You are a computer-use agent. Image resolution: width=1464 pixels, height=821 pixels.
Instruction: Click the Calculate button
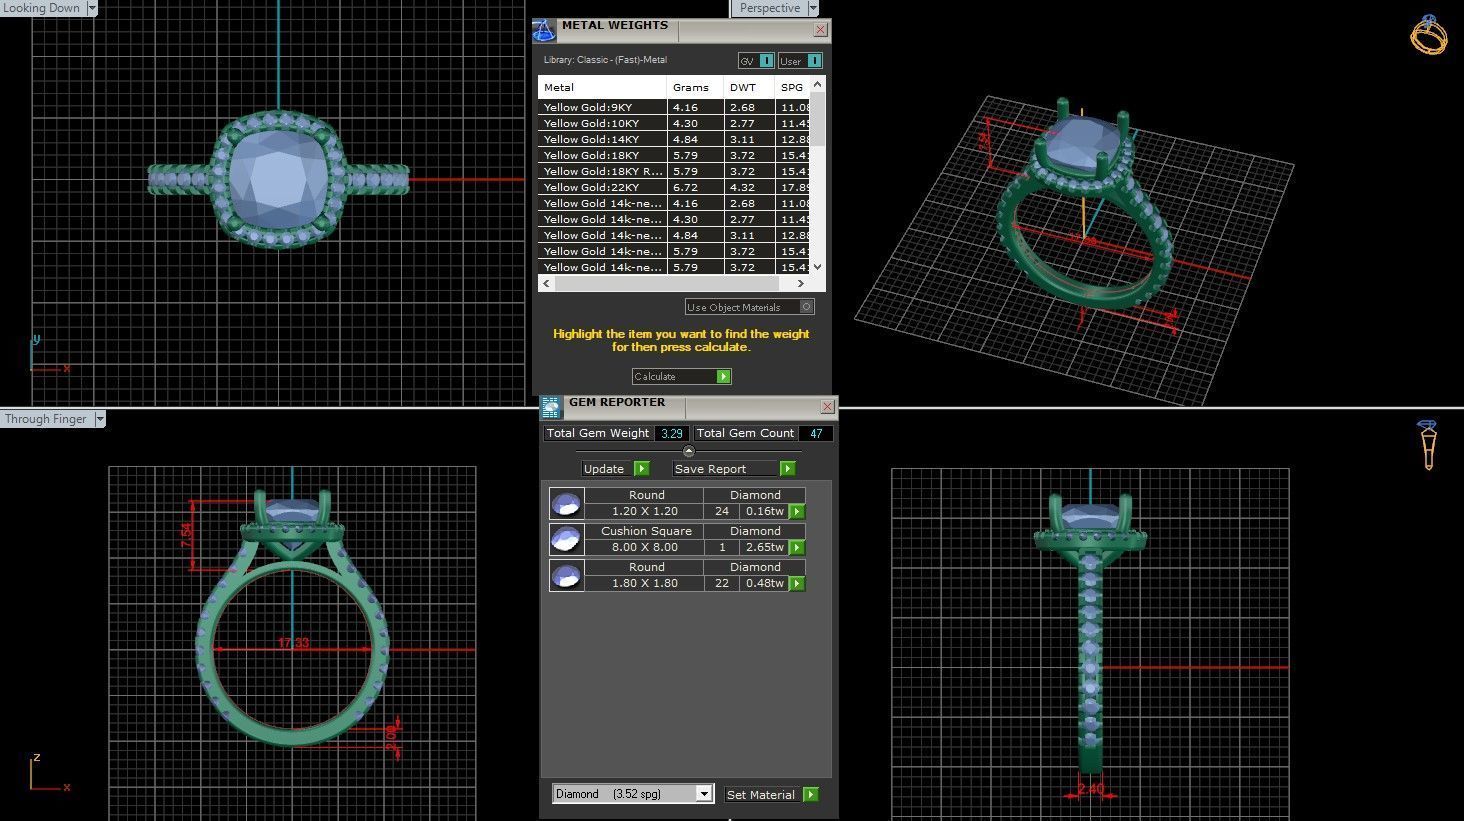click(x=681, y=376)
